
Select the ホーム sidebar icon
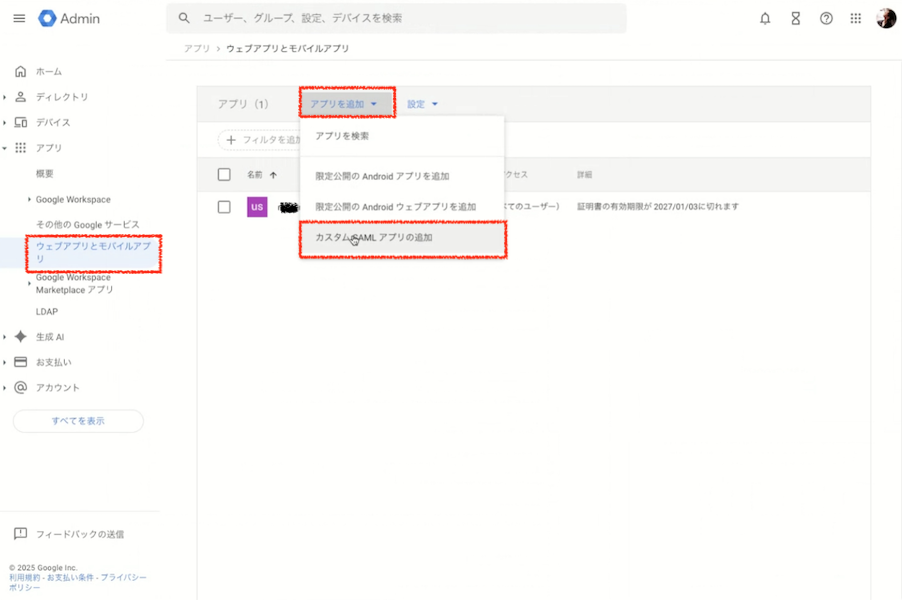20,71
